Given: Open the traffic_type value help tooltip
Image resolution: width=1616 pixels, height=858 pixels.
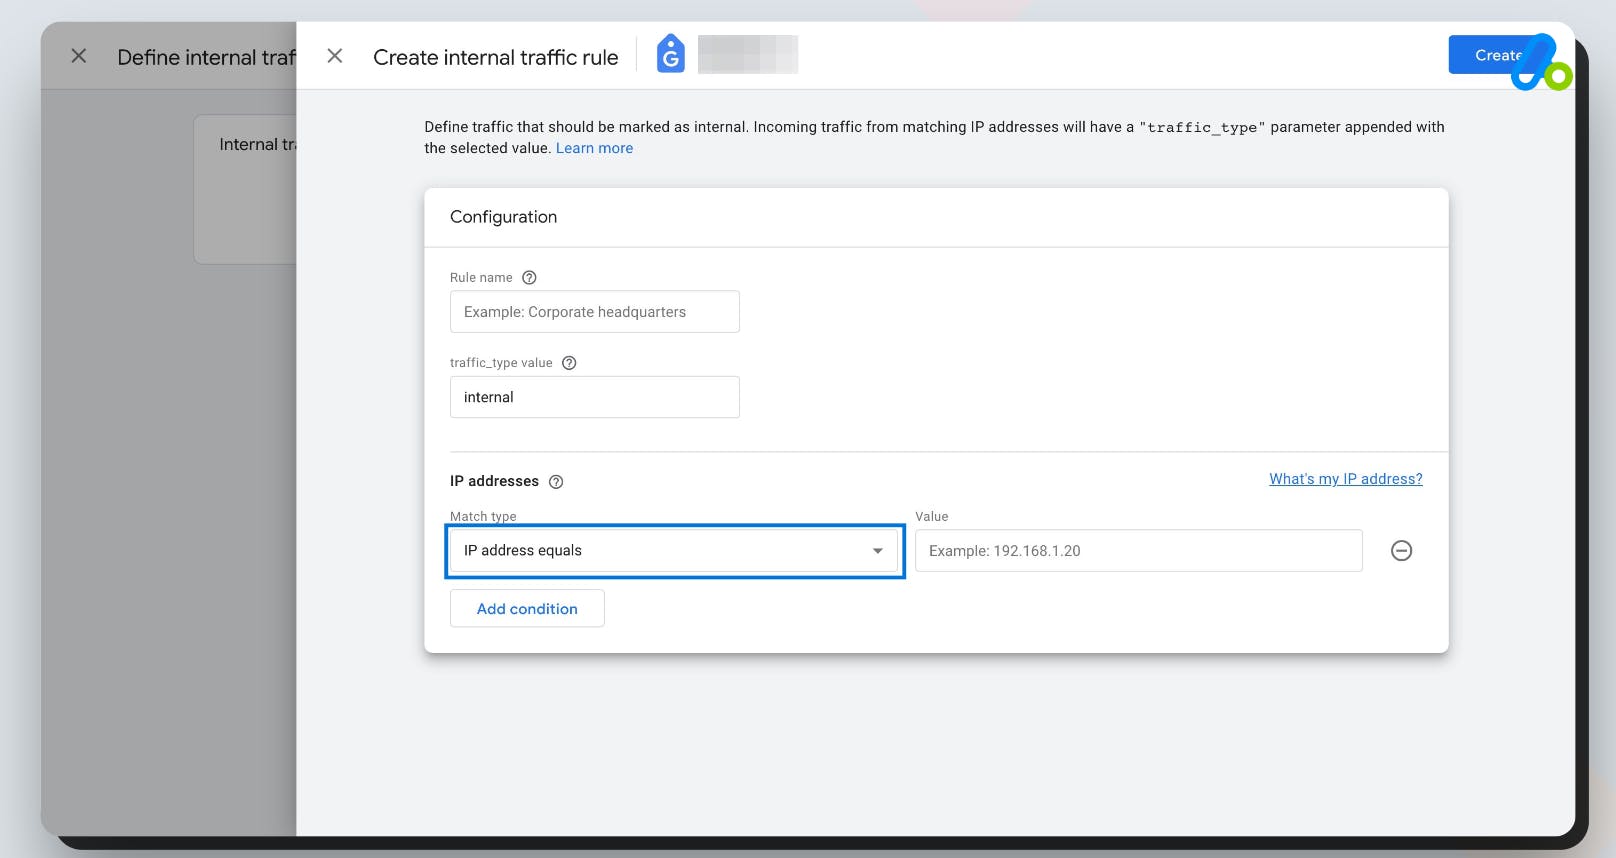Looking at the screenshot, I should pyautogui.click(x=568, y=362).
